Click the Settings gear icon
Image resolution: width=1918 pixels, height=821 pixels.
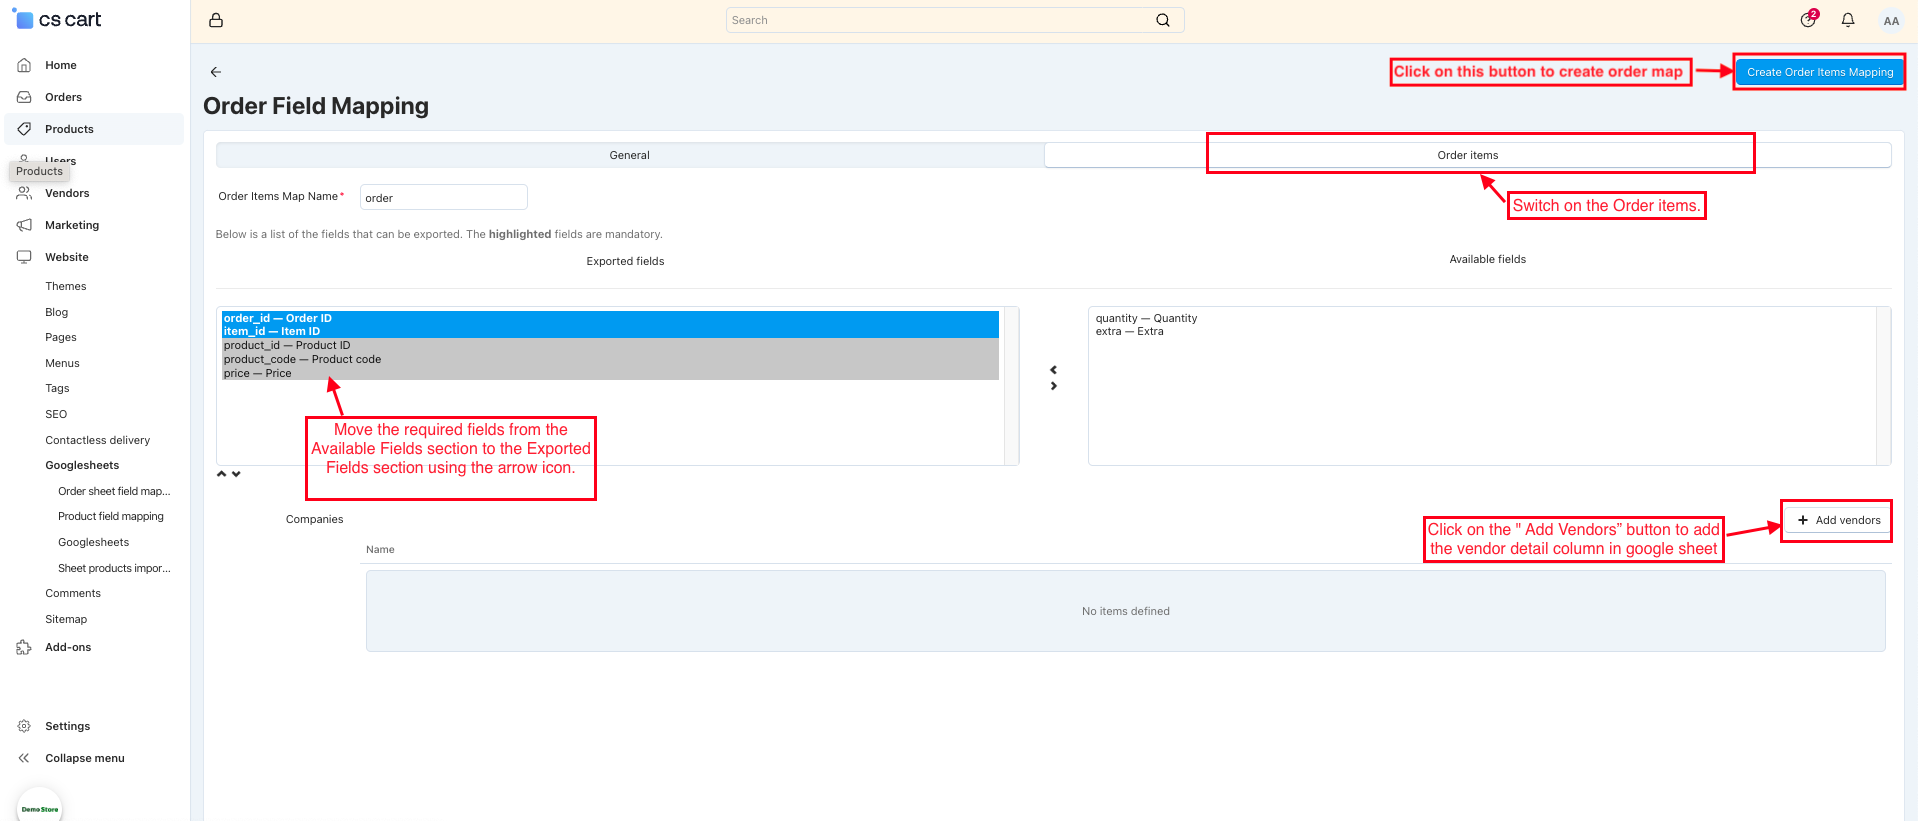pyautogui.click(x=24, y=726)
